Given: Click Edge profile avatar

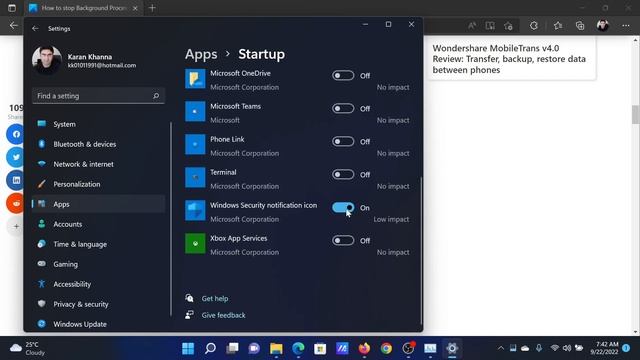Looking at the screenshot, I should 603,26.
